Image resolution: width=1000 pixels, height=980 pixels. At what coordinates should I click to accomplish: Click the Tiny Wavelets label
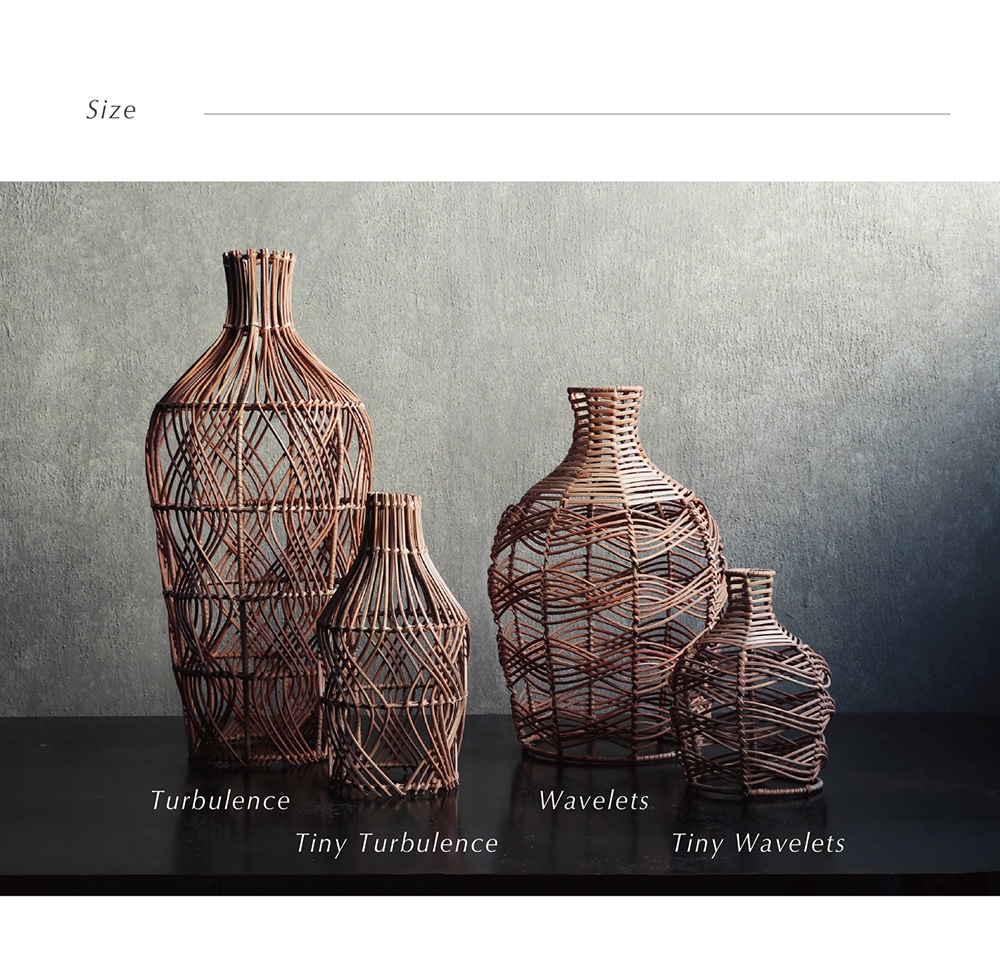(758, 843)
